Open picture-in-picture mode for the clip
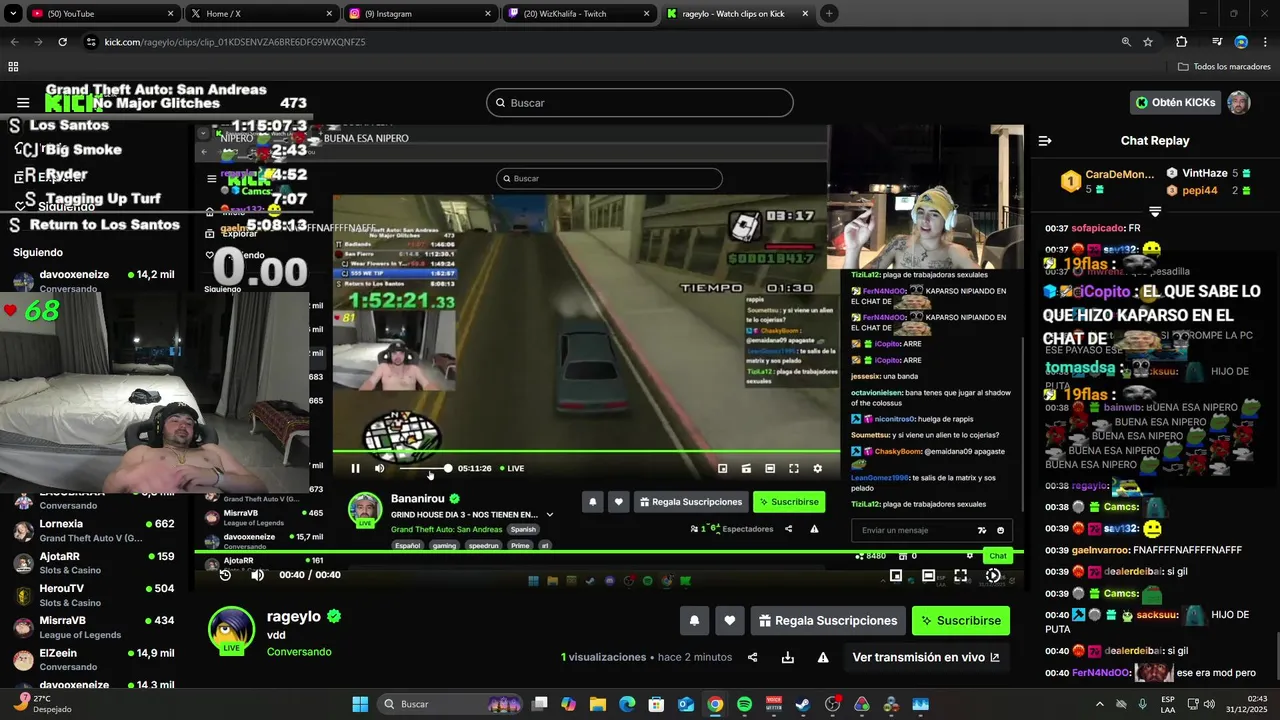This screenshot has height=720, width=1280. pos(896,575)
